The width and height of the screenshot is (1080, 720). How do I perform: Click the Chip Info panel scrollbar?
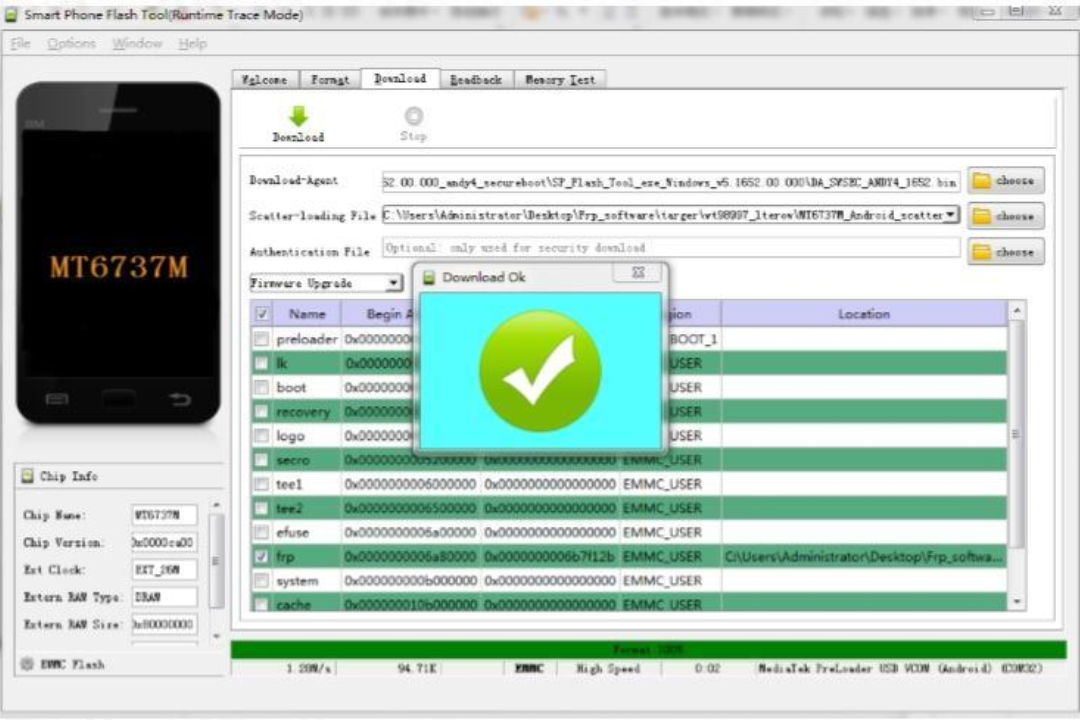point(216,560)
